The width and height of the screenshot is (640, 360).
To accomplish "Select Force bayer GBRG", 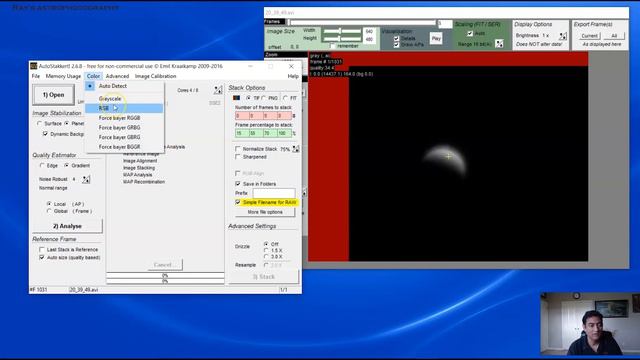I will 124,137.
